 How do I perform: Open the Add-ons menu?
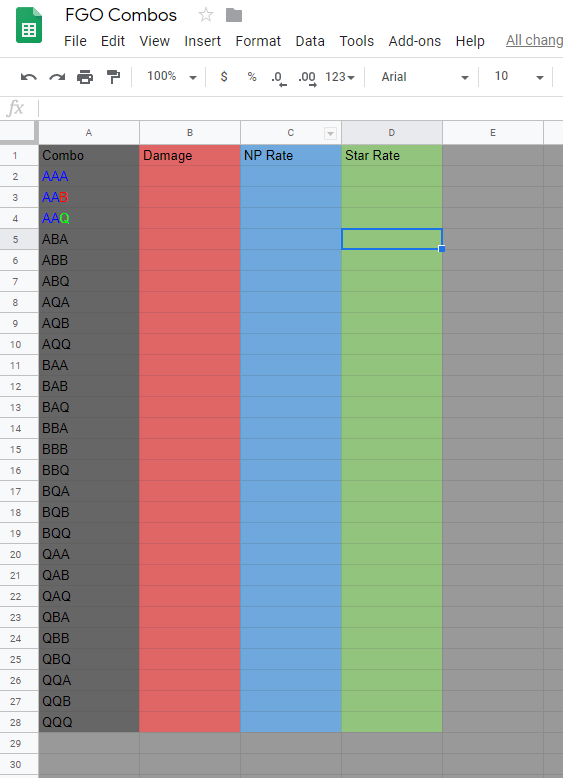tap(415, 41)
